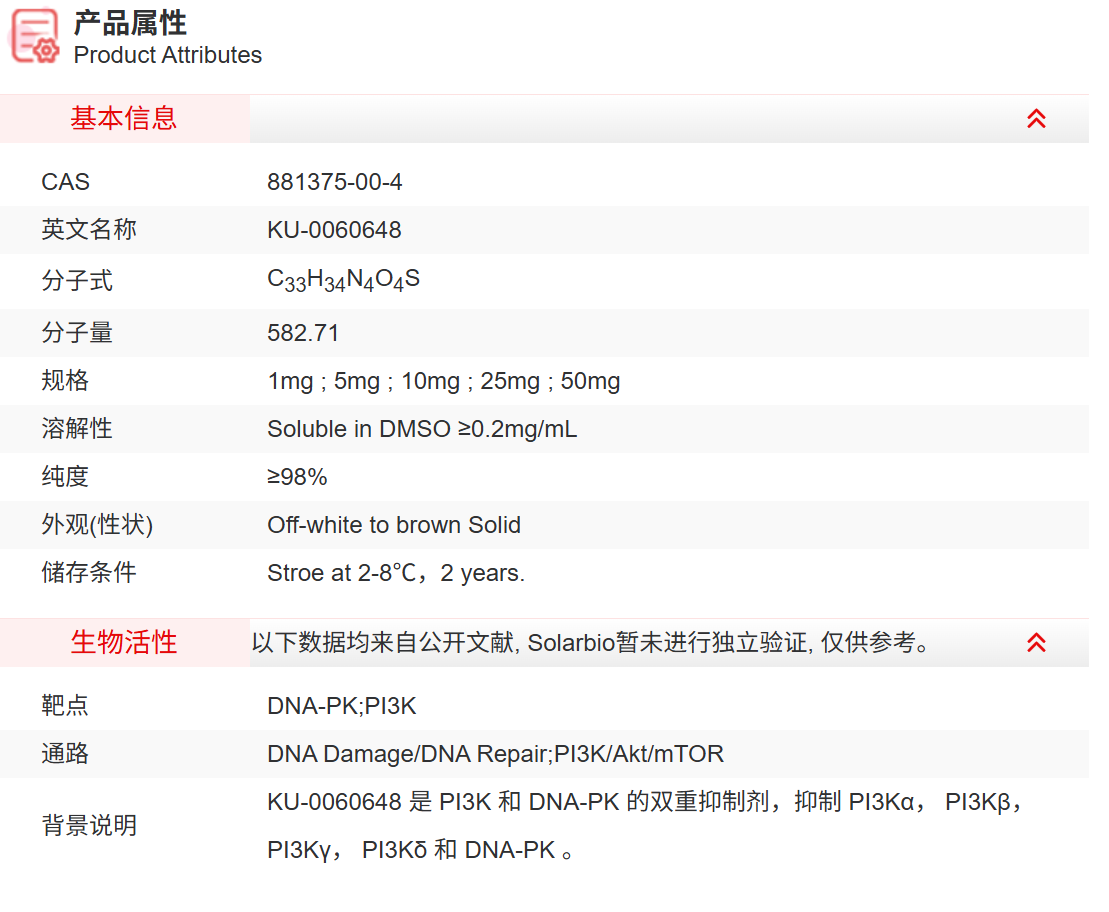Viewport: 1109px width, 912px height.
Task: Select the 基本信息 section header
Action: (x=124, y=119)
